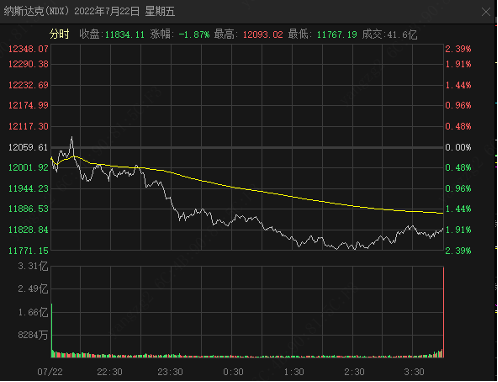Image resolution: width=498 pixels, height=382 pixels.
Task: Click the day high value 12093.02
Action: pyautogui.click(x=263, y=35)
